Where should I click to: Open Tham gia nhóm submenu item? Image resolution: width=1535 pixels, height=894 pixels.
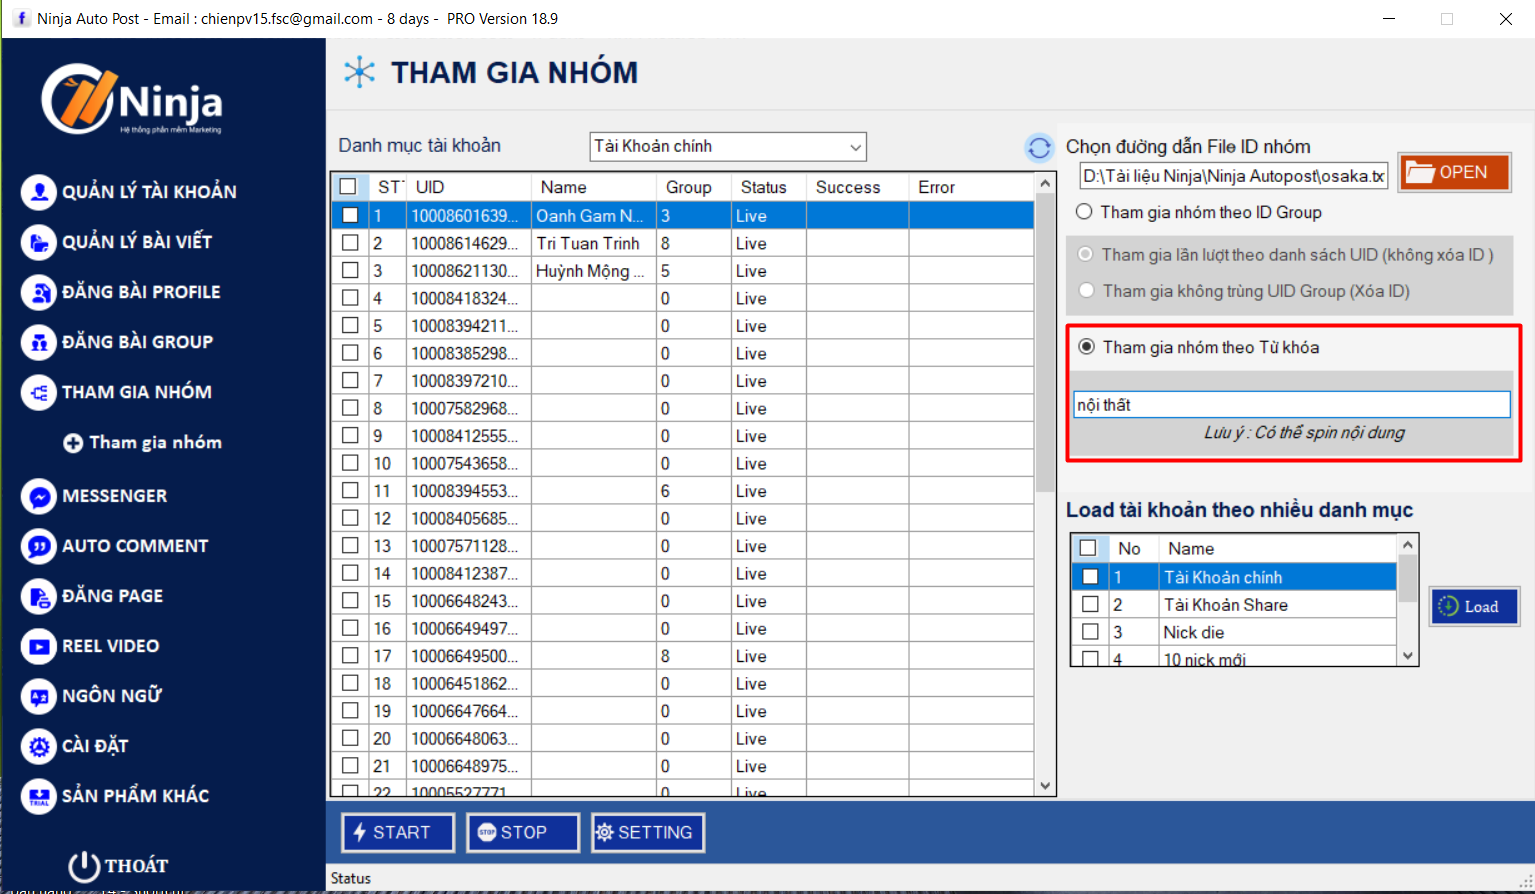click(155, 442)
